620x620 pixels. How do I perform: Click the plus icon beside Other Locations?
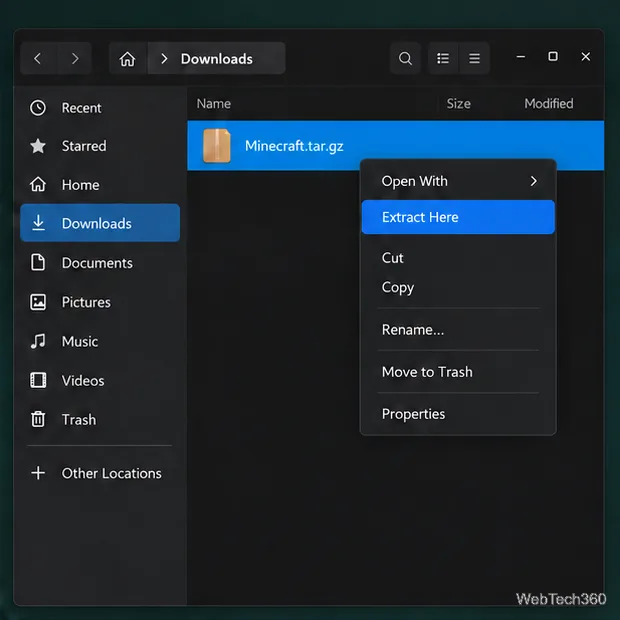pos(38,473)
